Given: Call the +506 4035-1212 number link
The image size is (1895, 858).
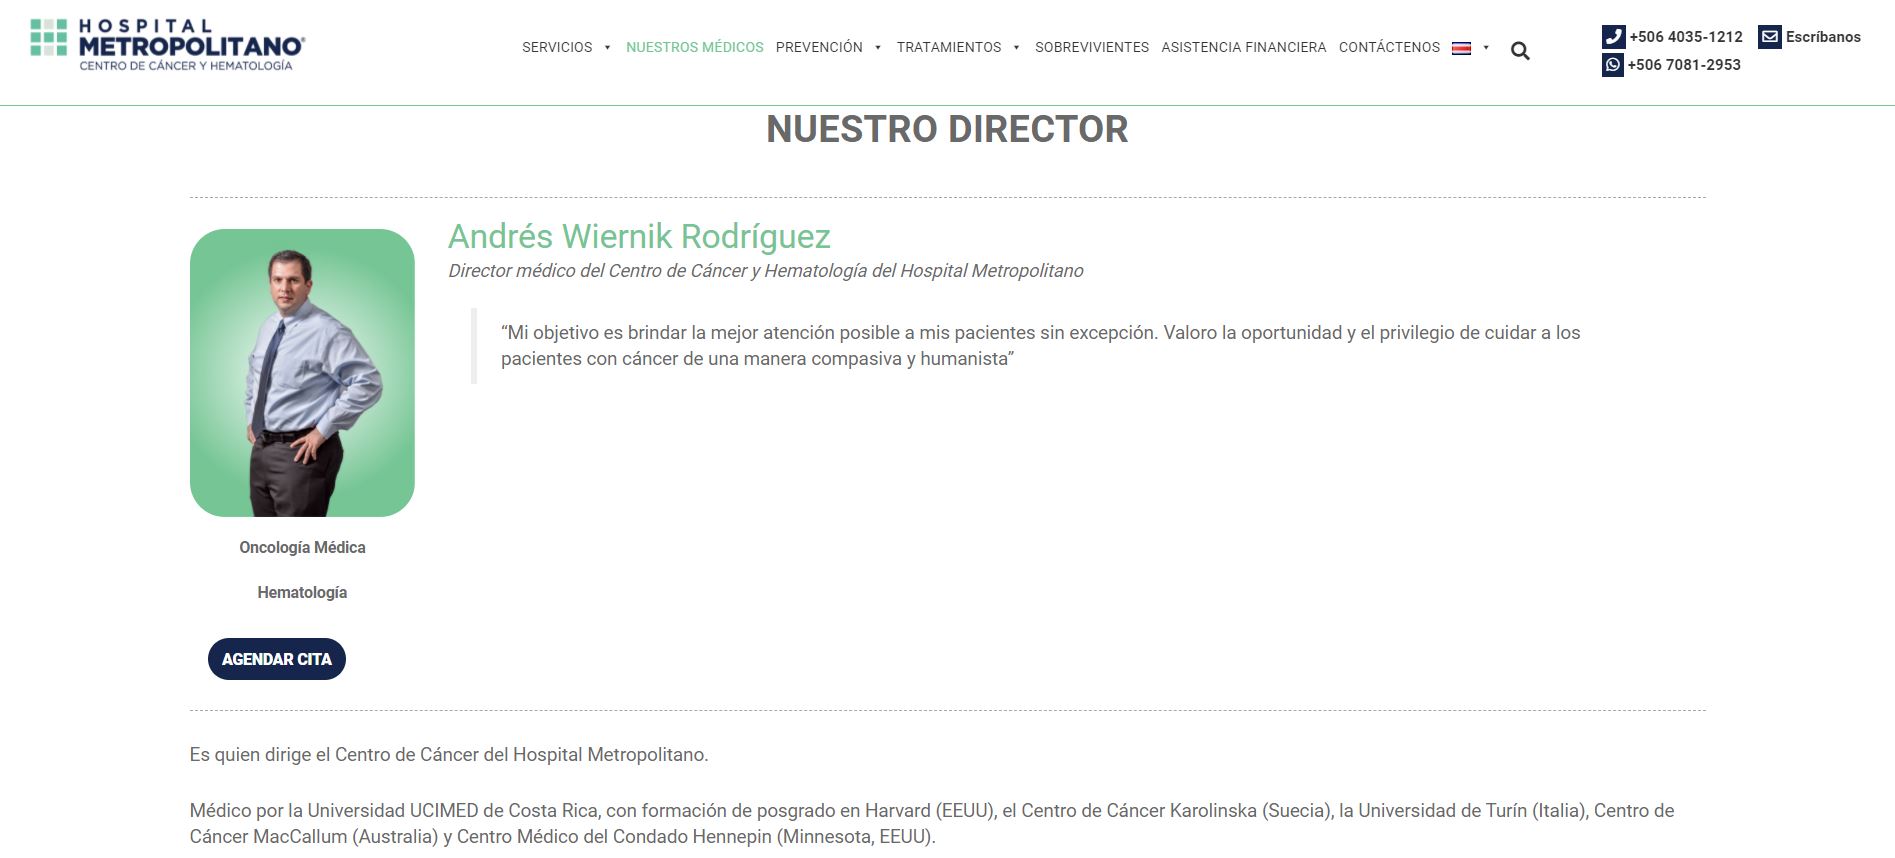Looking at the screenshot, I should pyautogui.click(x=1685, y=37).
